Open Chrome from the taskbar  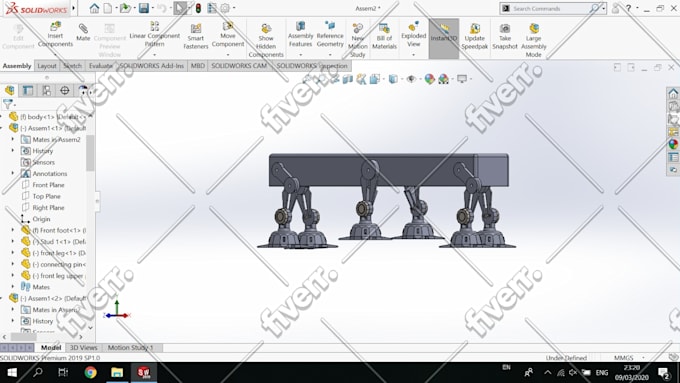click(x=90, y=372)
